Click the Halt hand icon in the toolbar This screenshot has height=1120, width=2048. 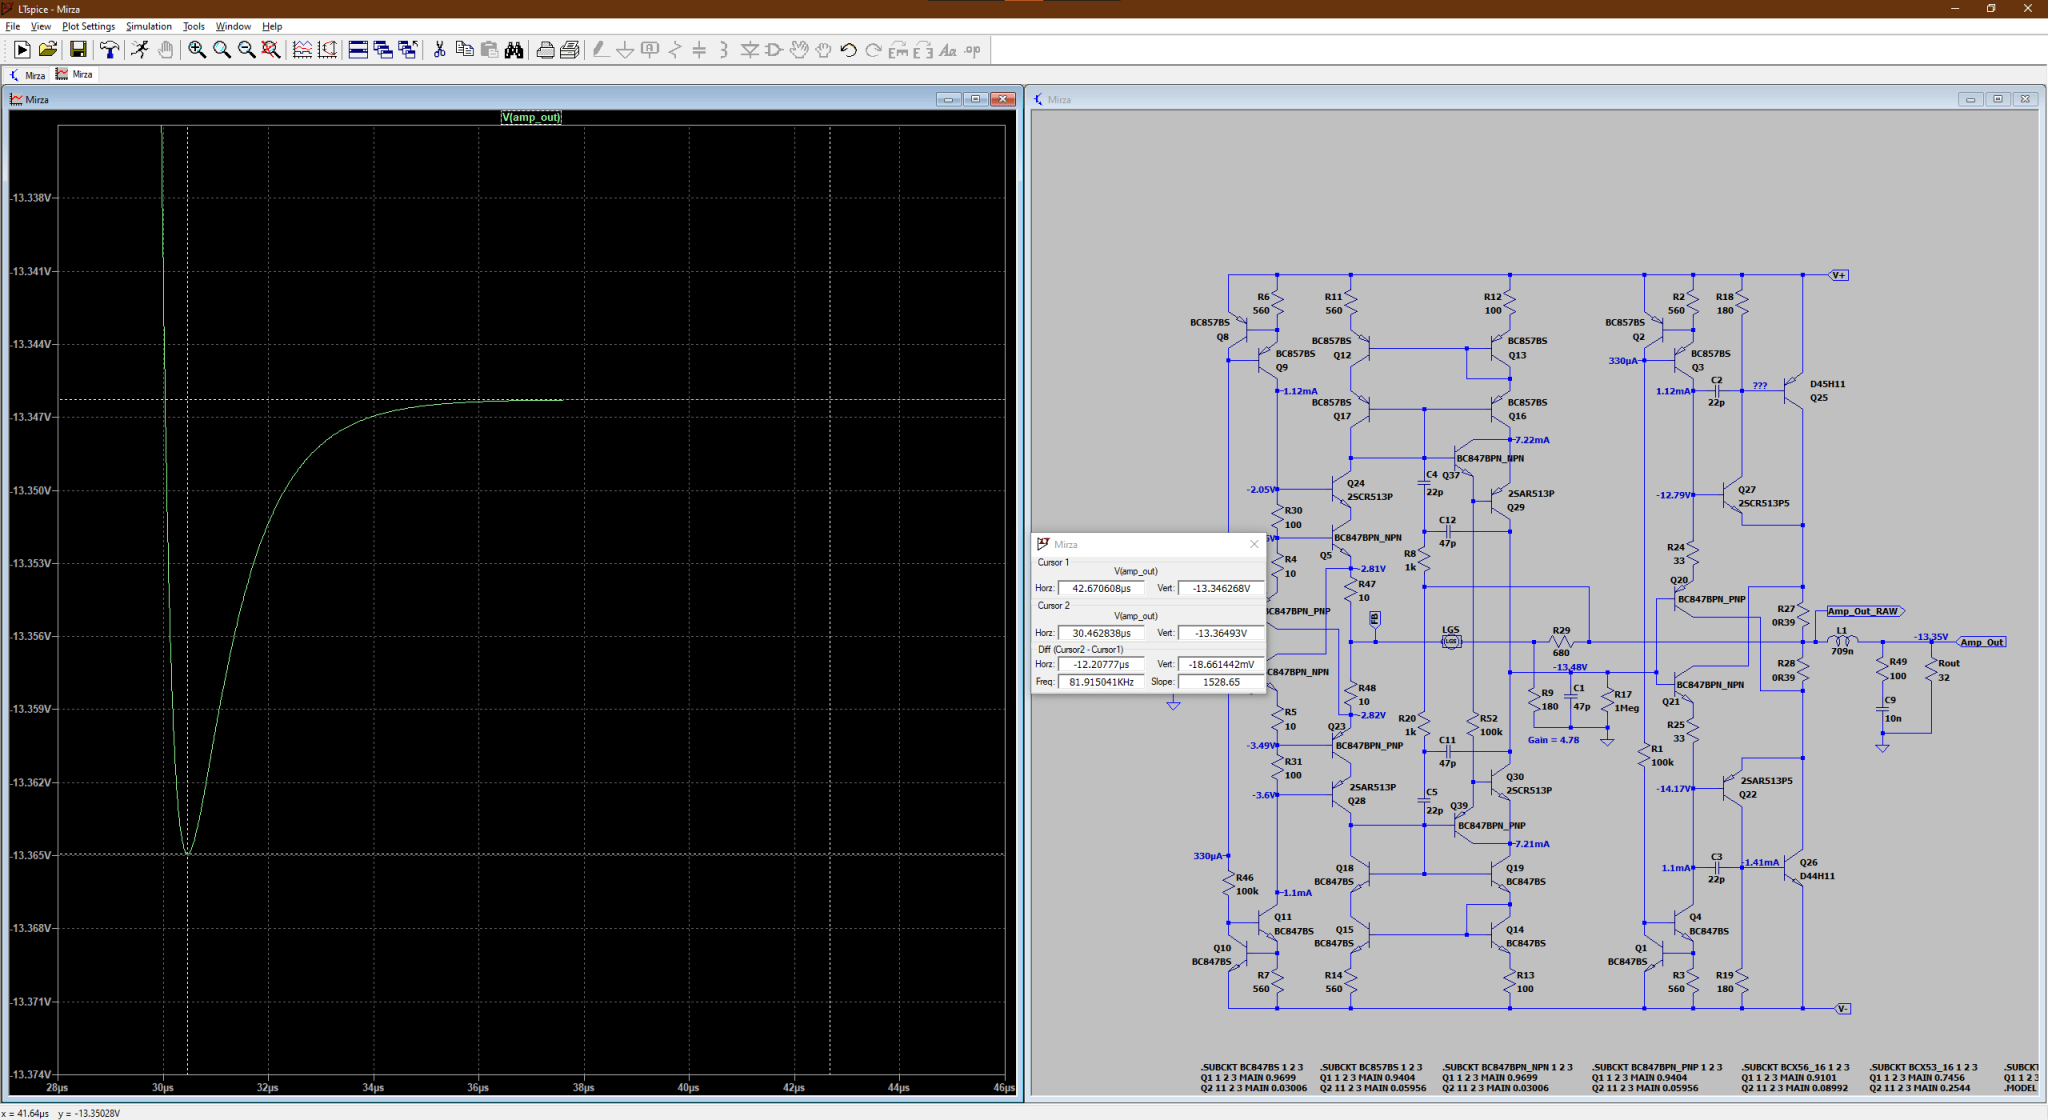[x=165, y=50]
